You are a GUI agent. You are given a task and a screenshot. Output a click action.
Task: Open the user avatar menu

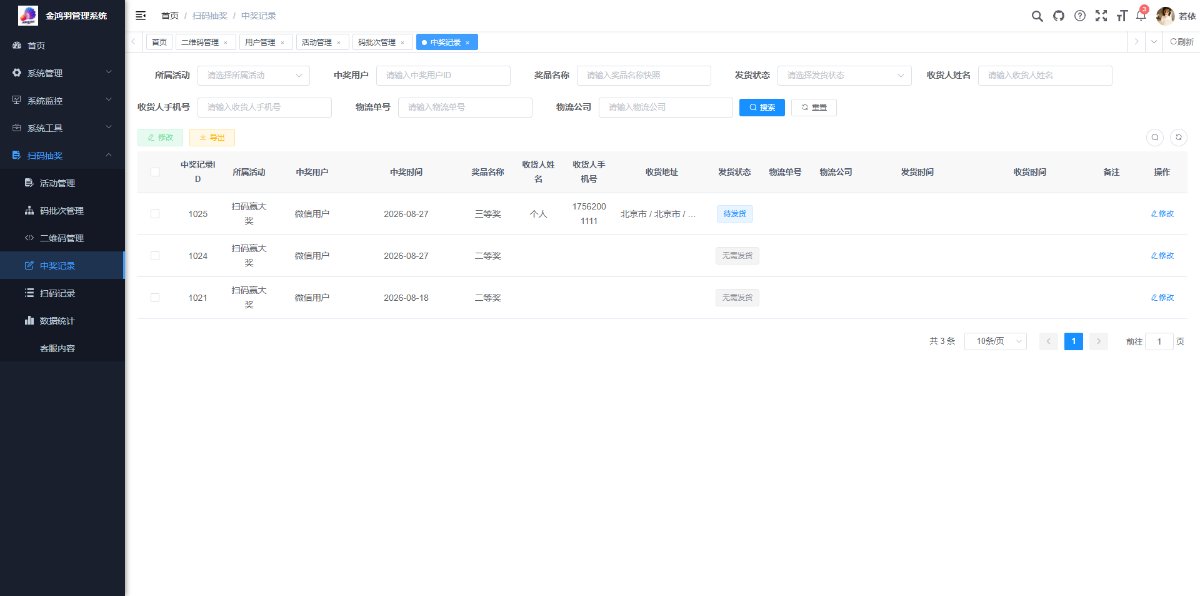1165,15
